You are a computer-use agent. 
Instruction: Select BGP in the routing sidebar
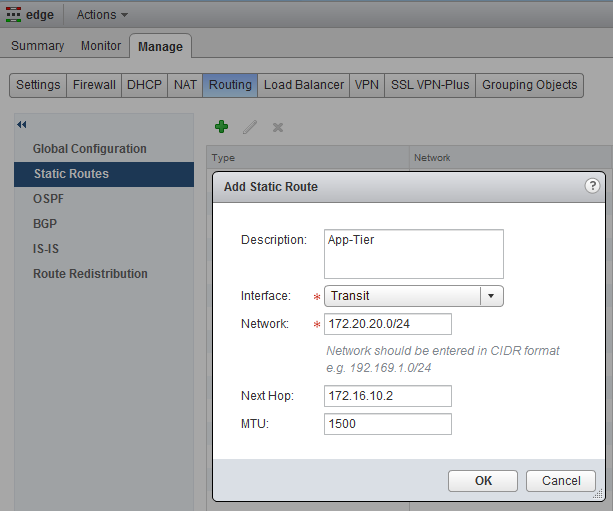pyautogui.click(x=46, y=224)
